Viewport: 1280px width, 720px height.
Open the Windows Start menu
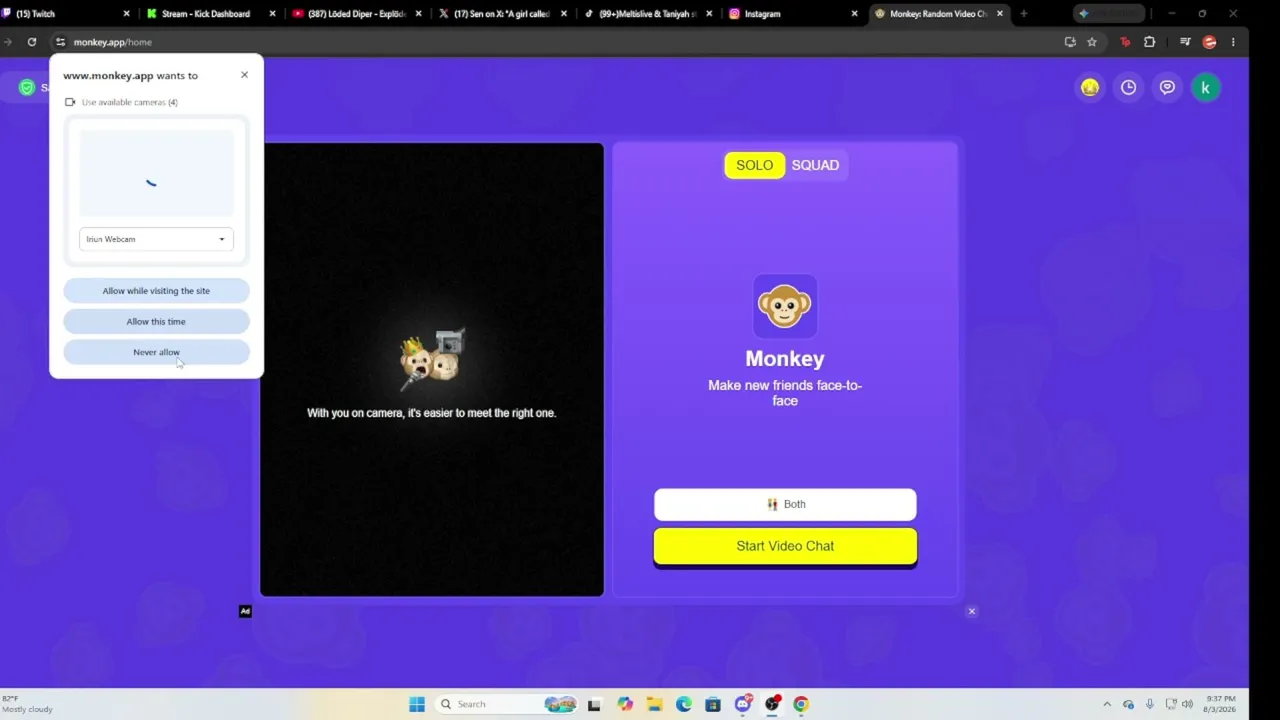click(417, 704)
